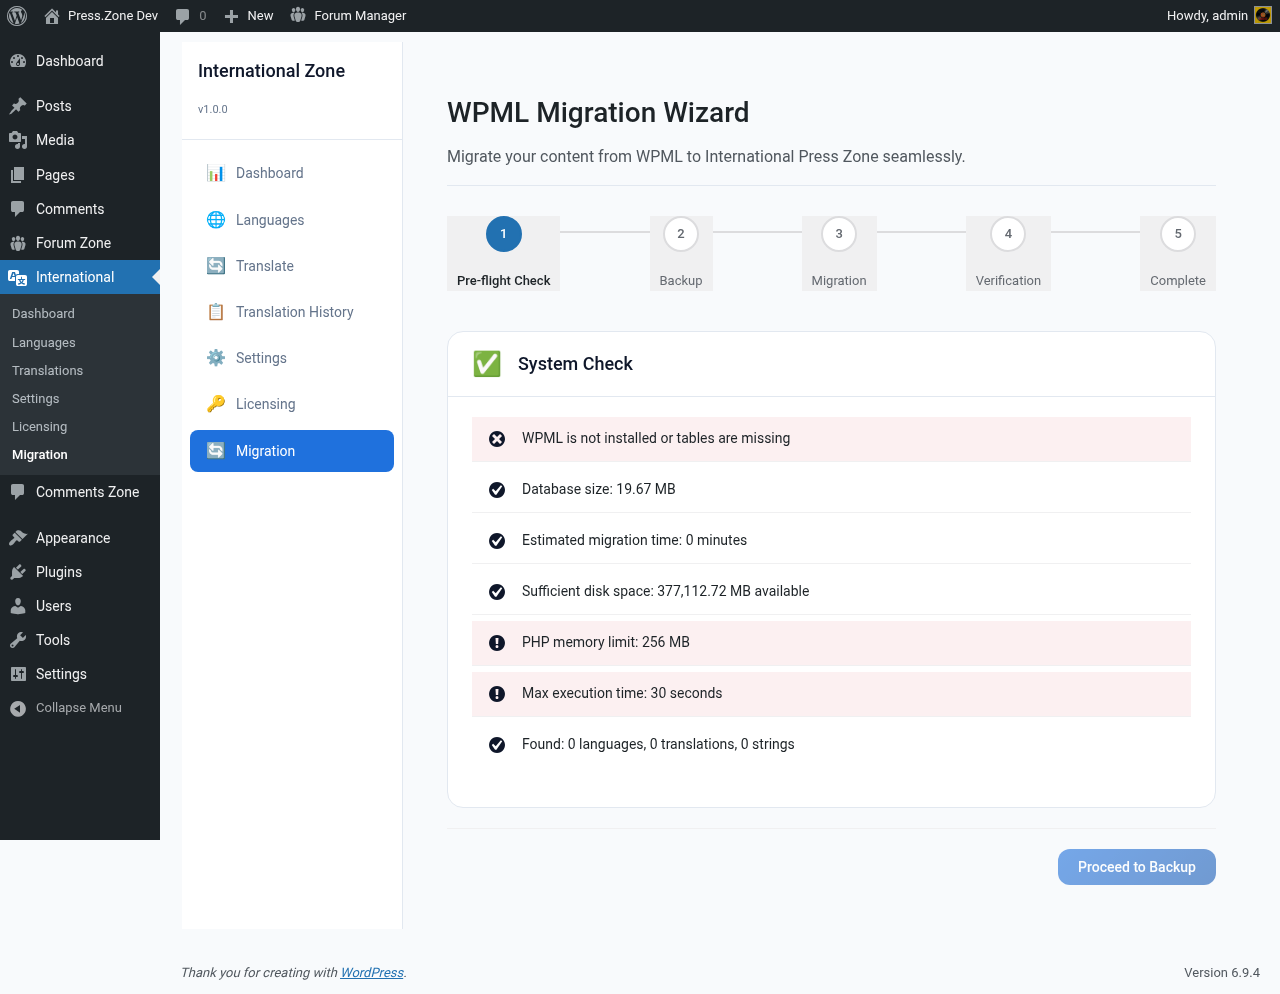Viewport: 1280px width, 994px height.
Task: Click the Comments Zone bubble icon
Action: point(18,492)
